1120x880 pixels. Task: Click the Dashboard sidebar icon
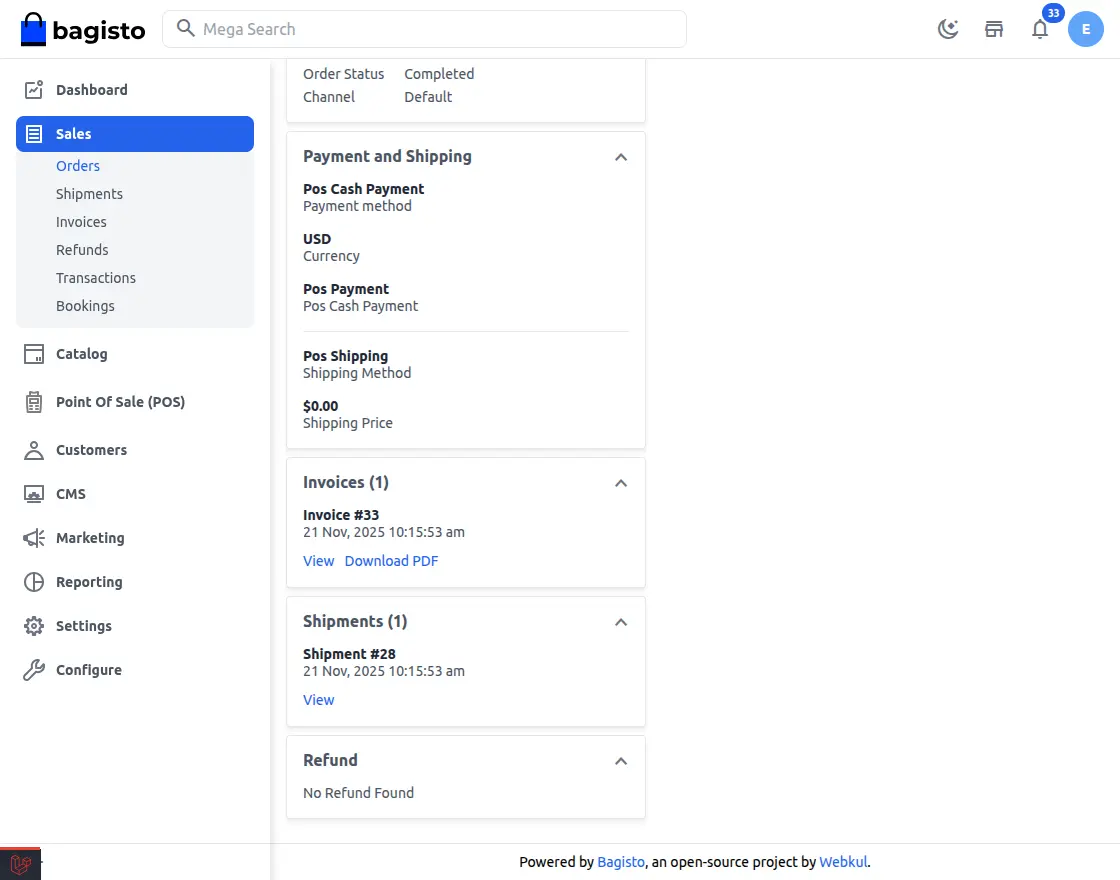tap(34, 90)
